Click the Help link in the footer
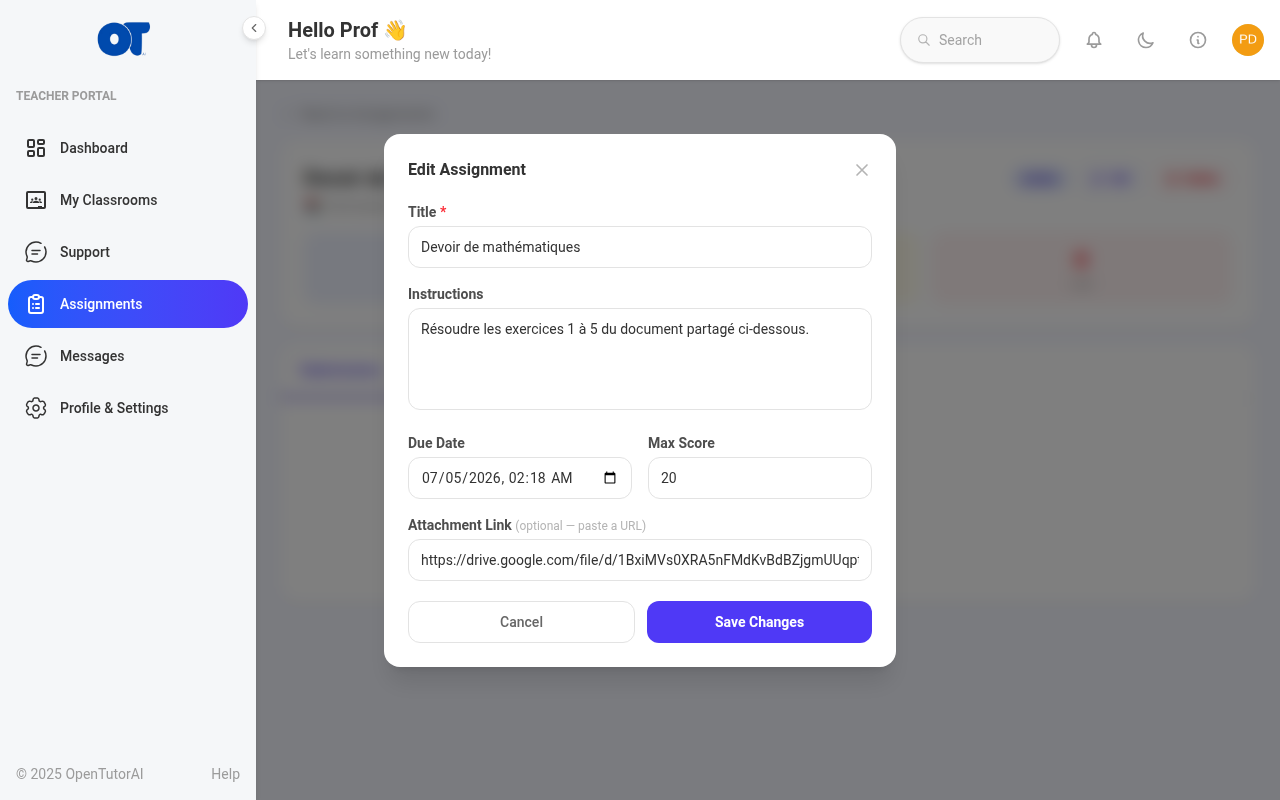The height and width of the screenshot is (800, 1280). [225, 774]
